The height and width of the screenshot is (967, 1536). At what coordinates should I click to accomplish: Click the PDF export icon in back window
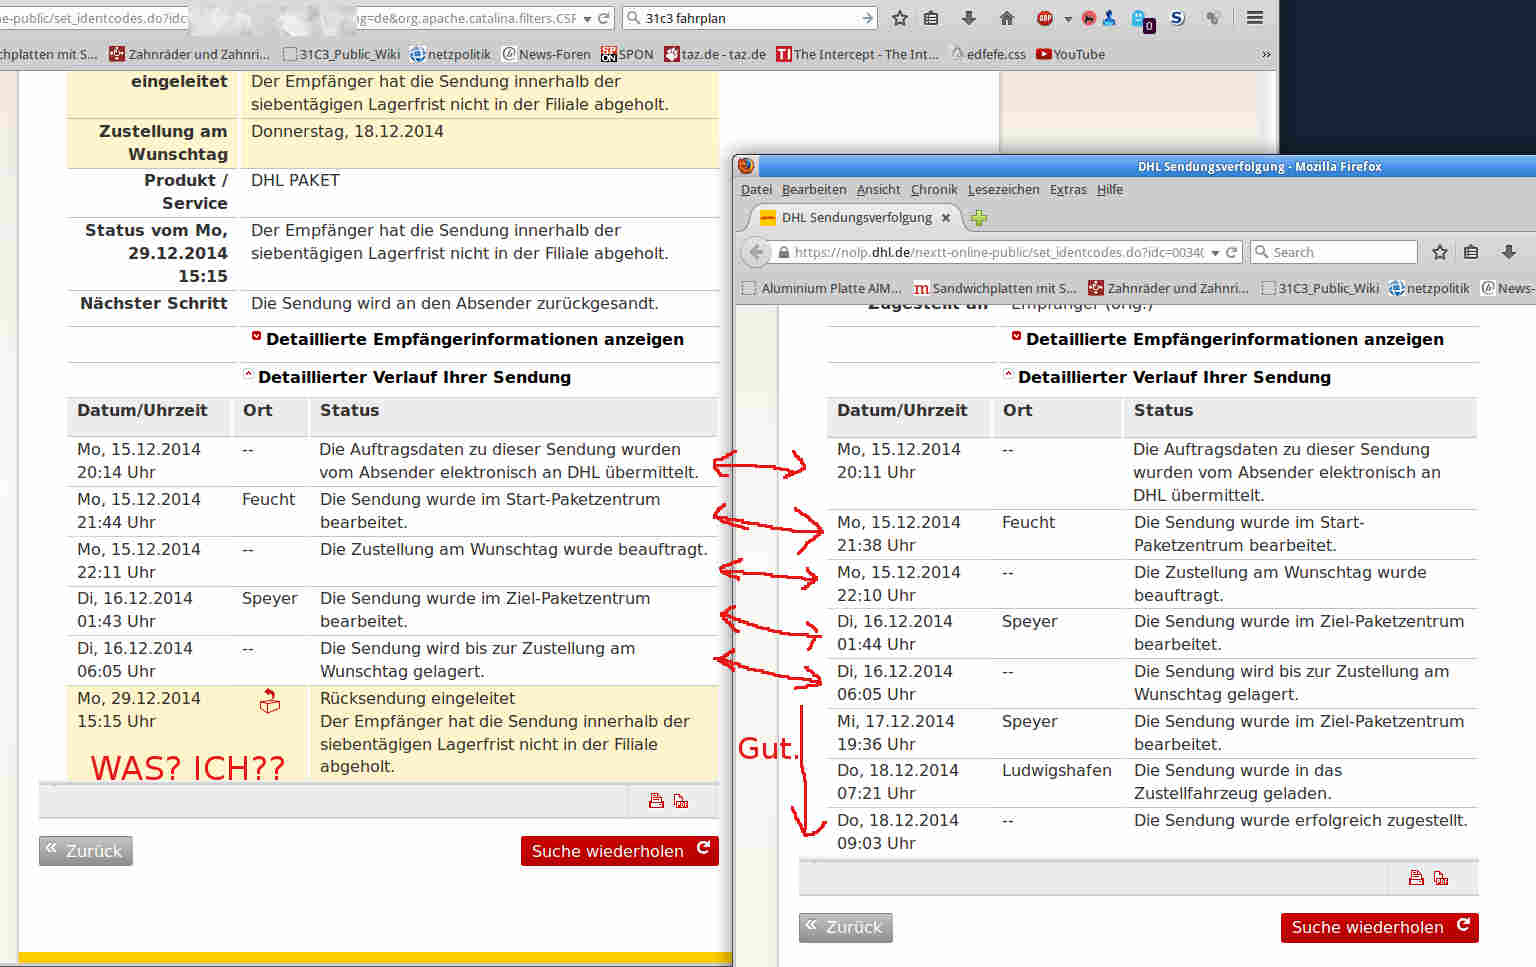coord(681,800)
